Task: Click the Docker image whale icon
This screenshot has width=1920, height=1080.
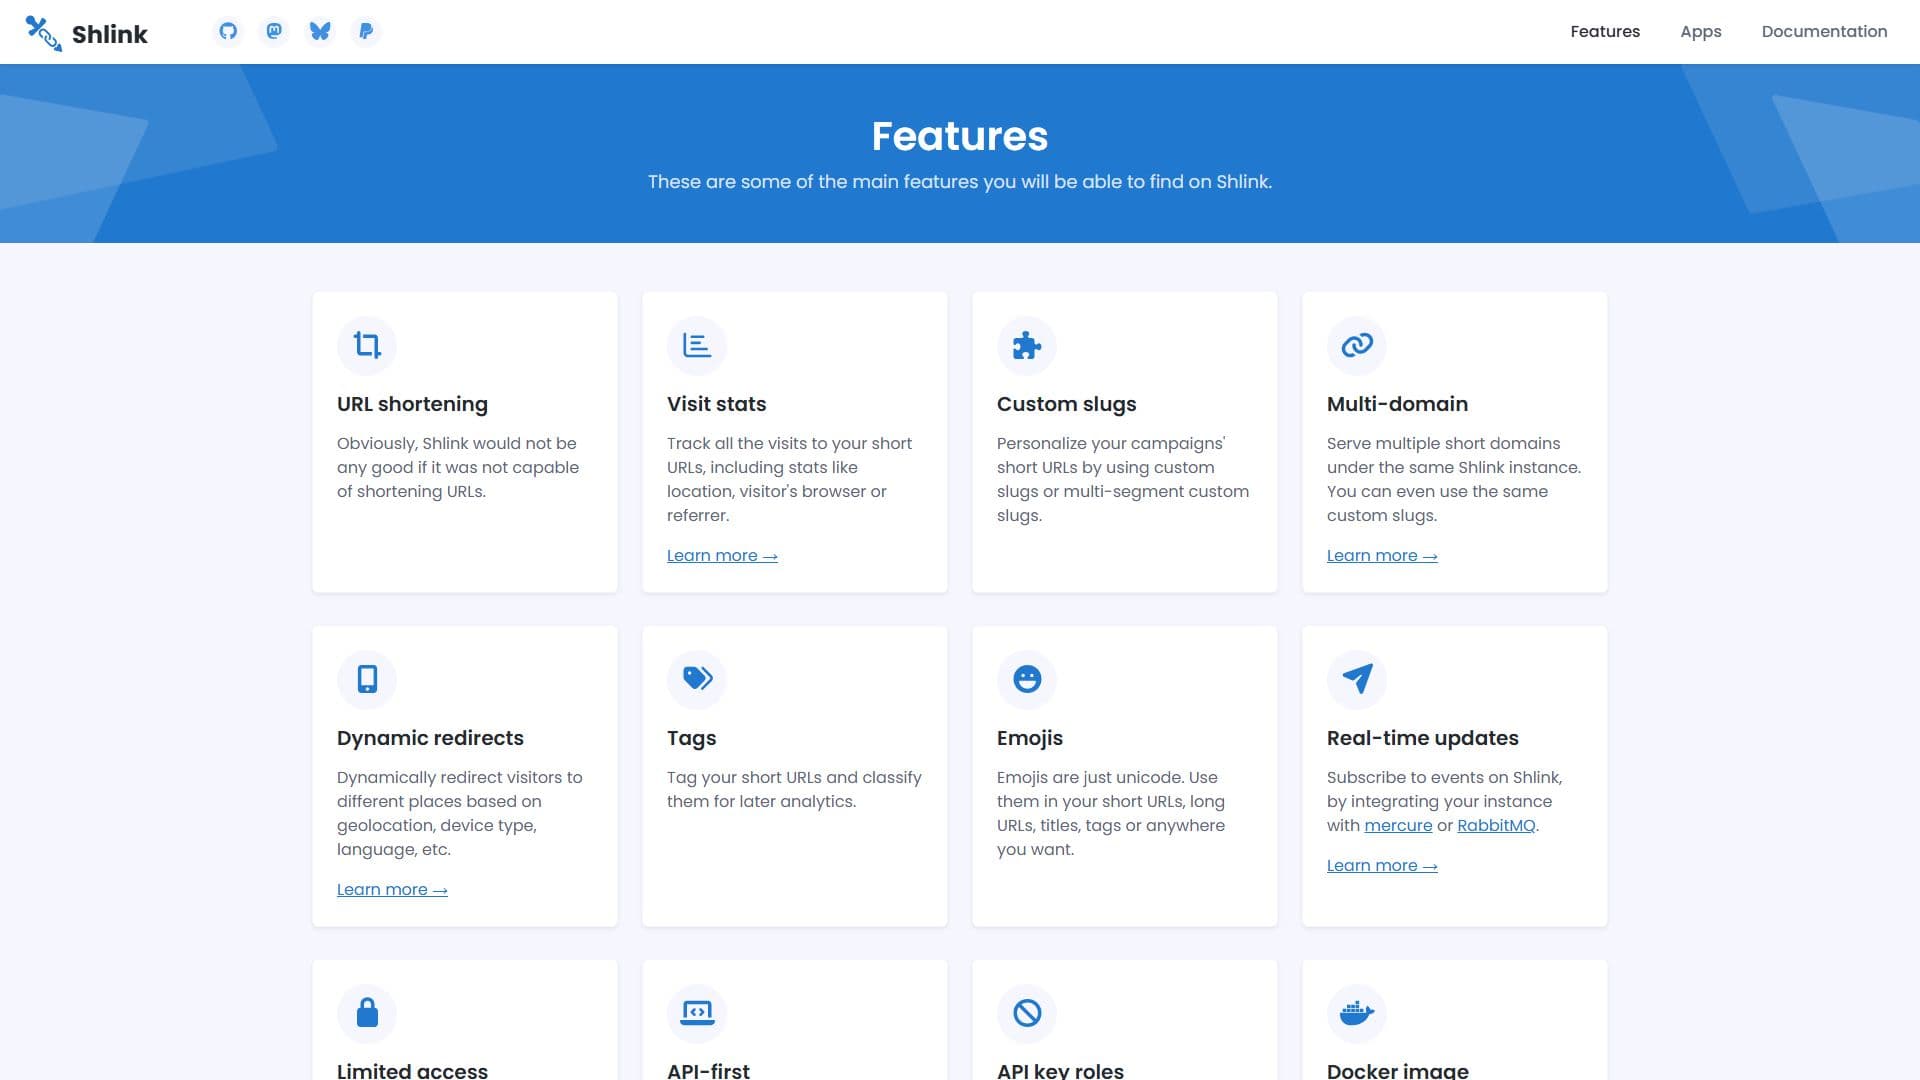Action: [x=1357, y=1013]
